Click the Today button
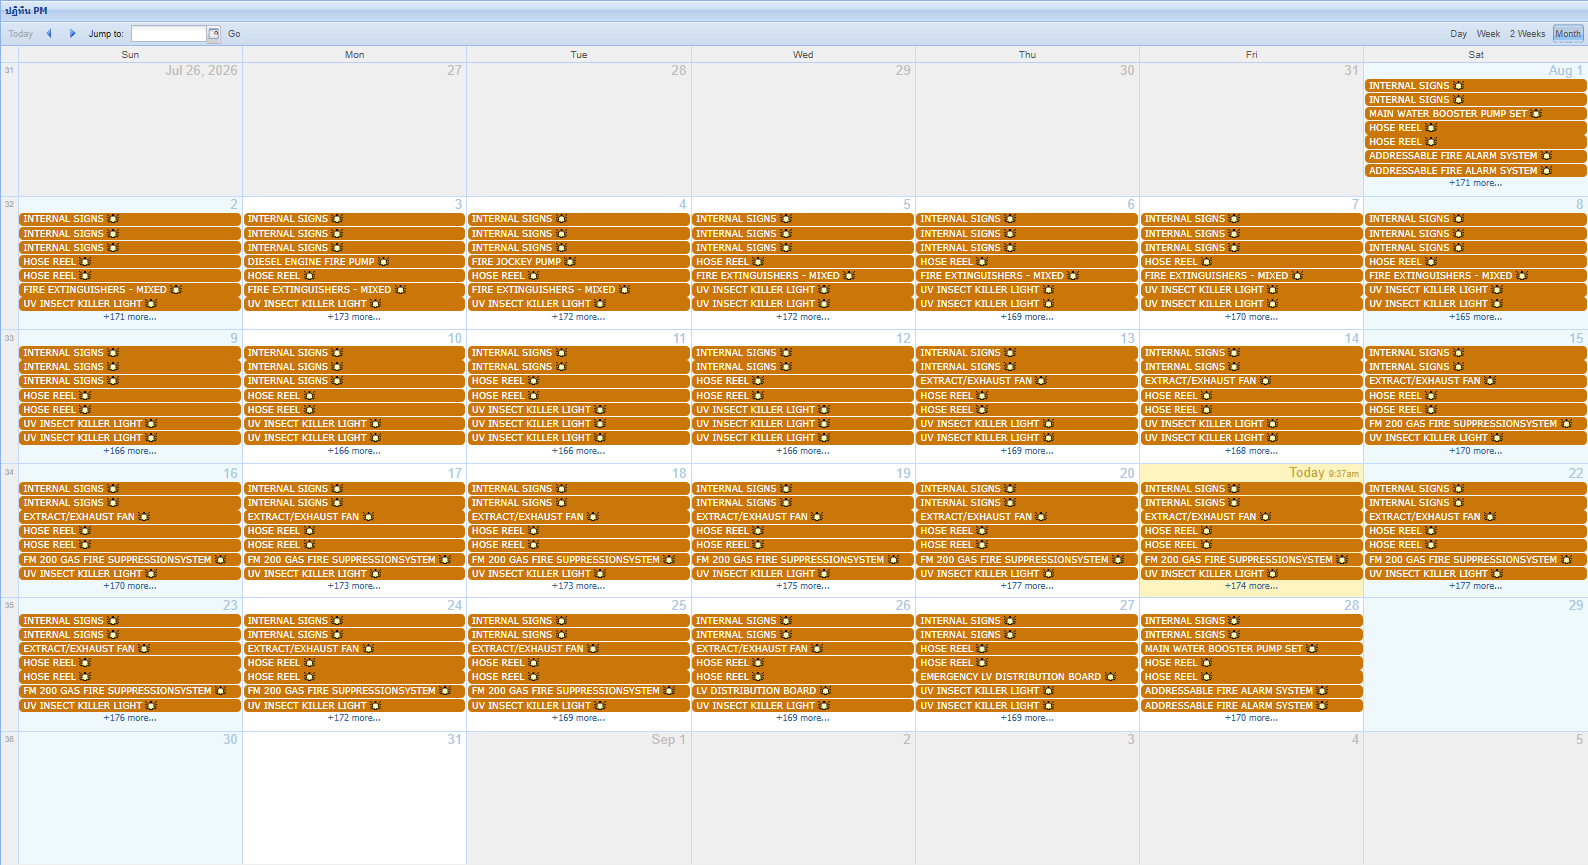The height and width of the screenshot is (865, 1588). (21, 34)
